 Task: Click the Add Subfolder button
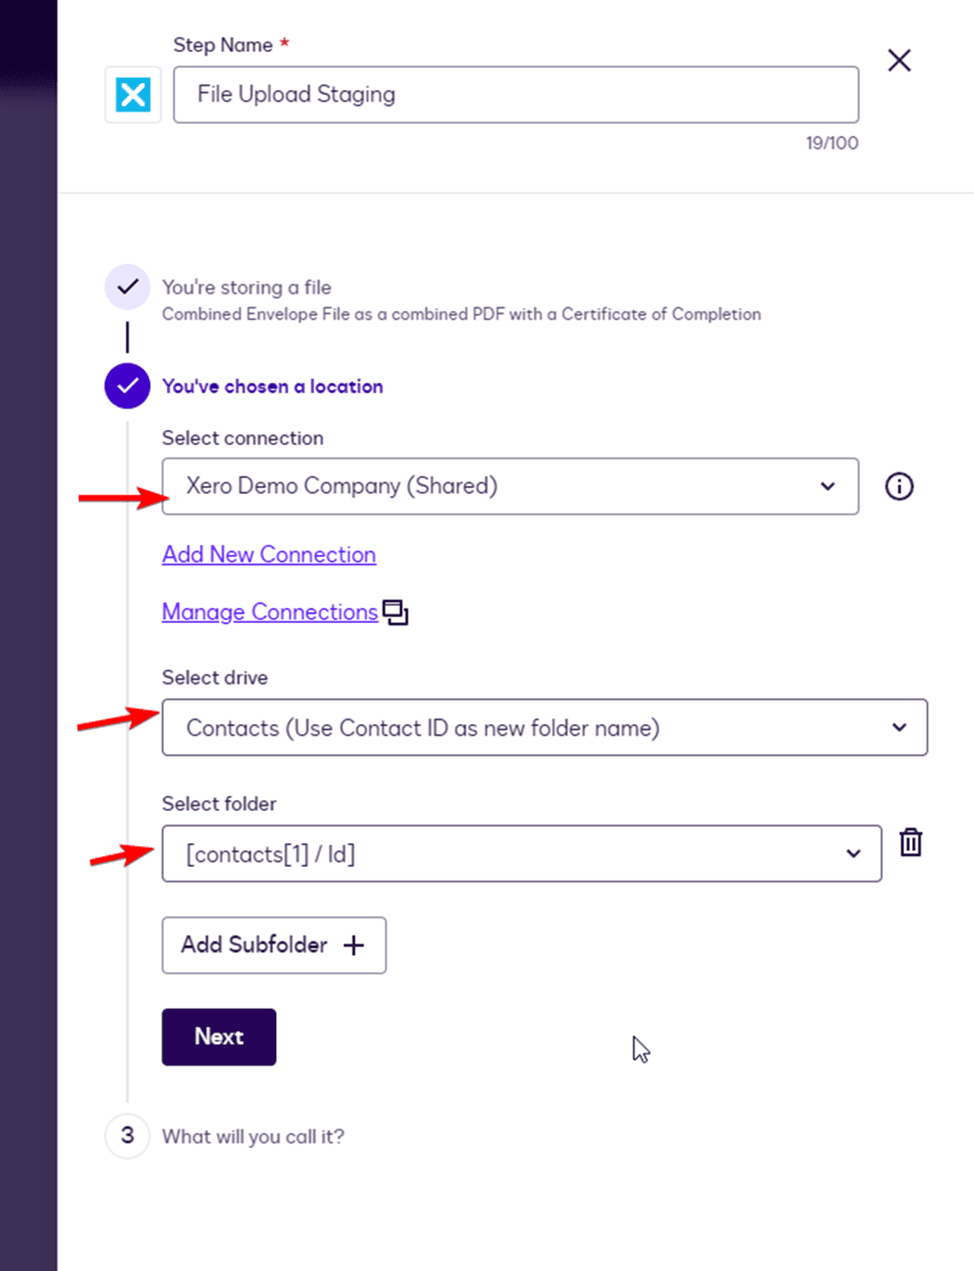click(x=273, y=945)
